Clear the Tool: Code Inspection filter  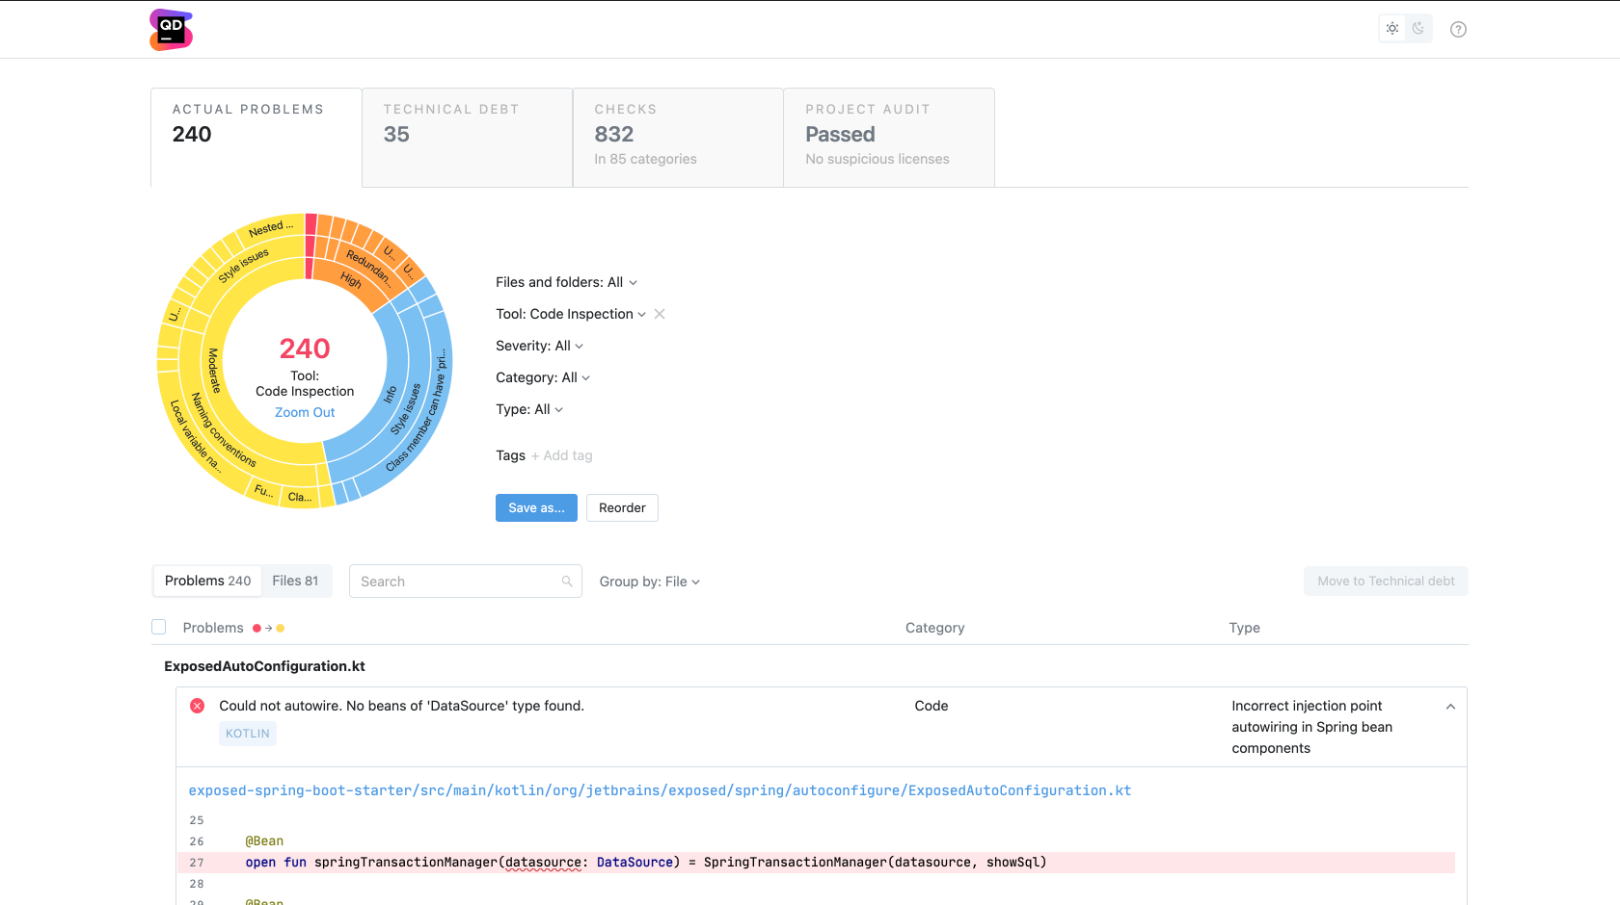(660, 314)
